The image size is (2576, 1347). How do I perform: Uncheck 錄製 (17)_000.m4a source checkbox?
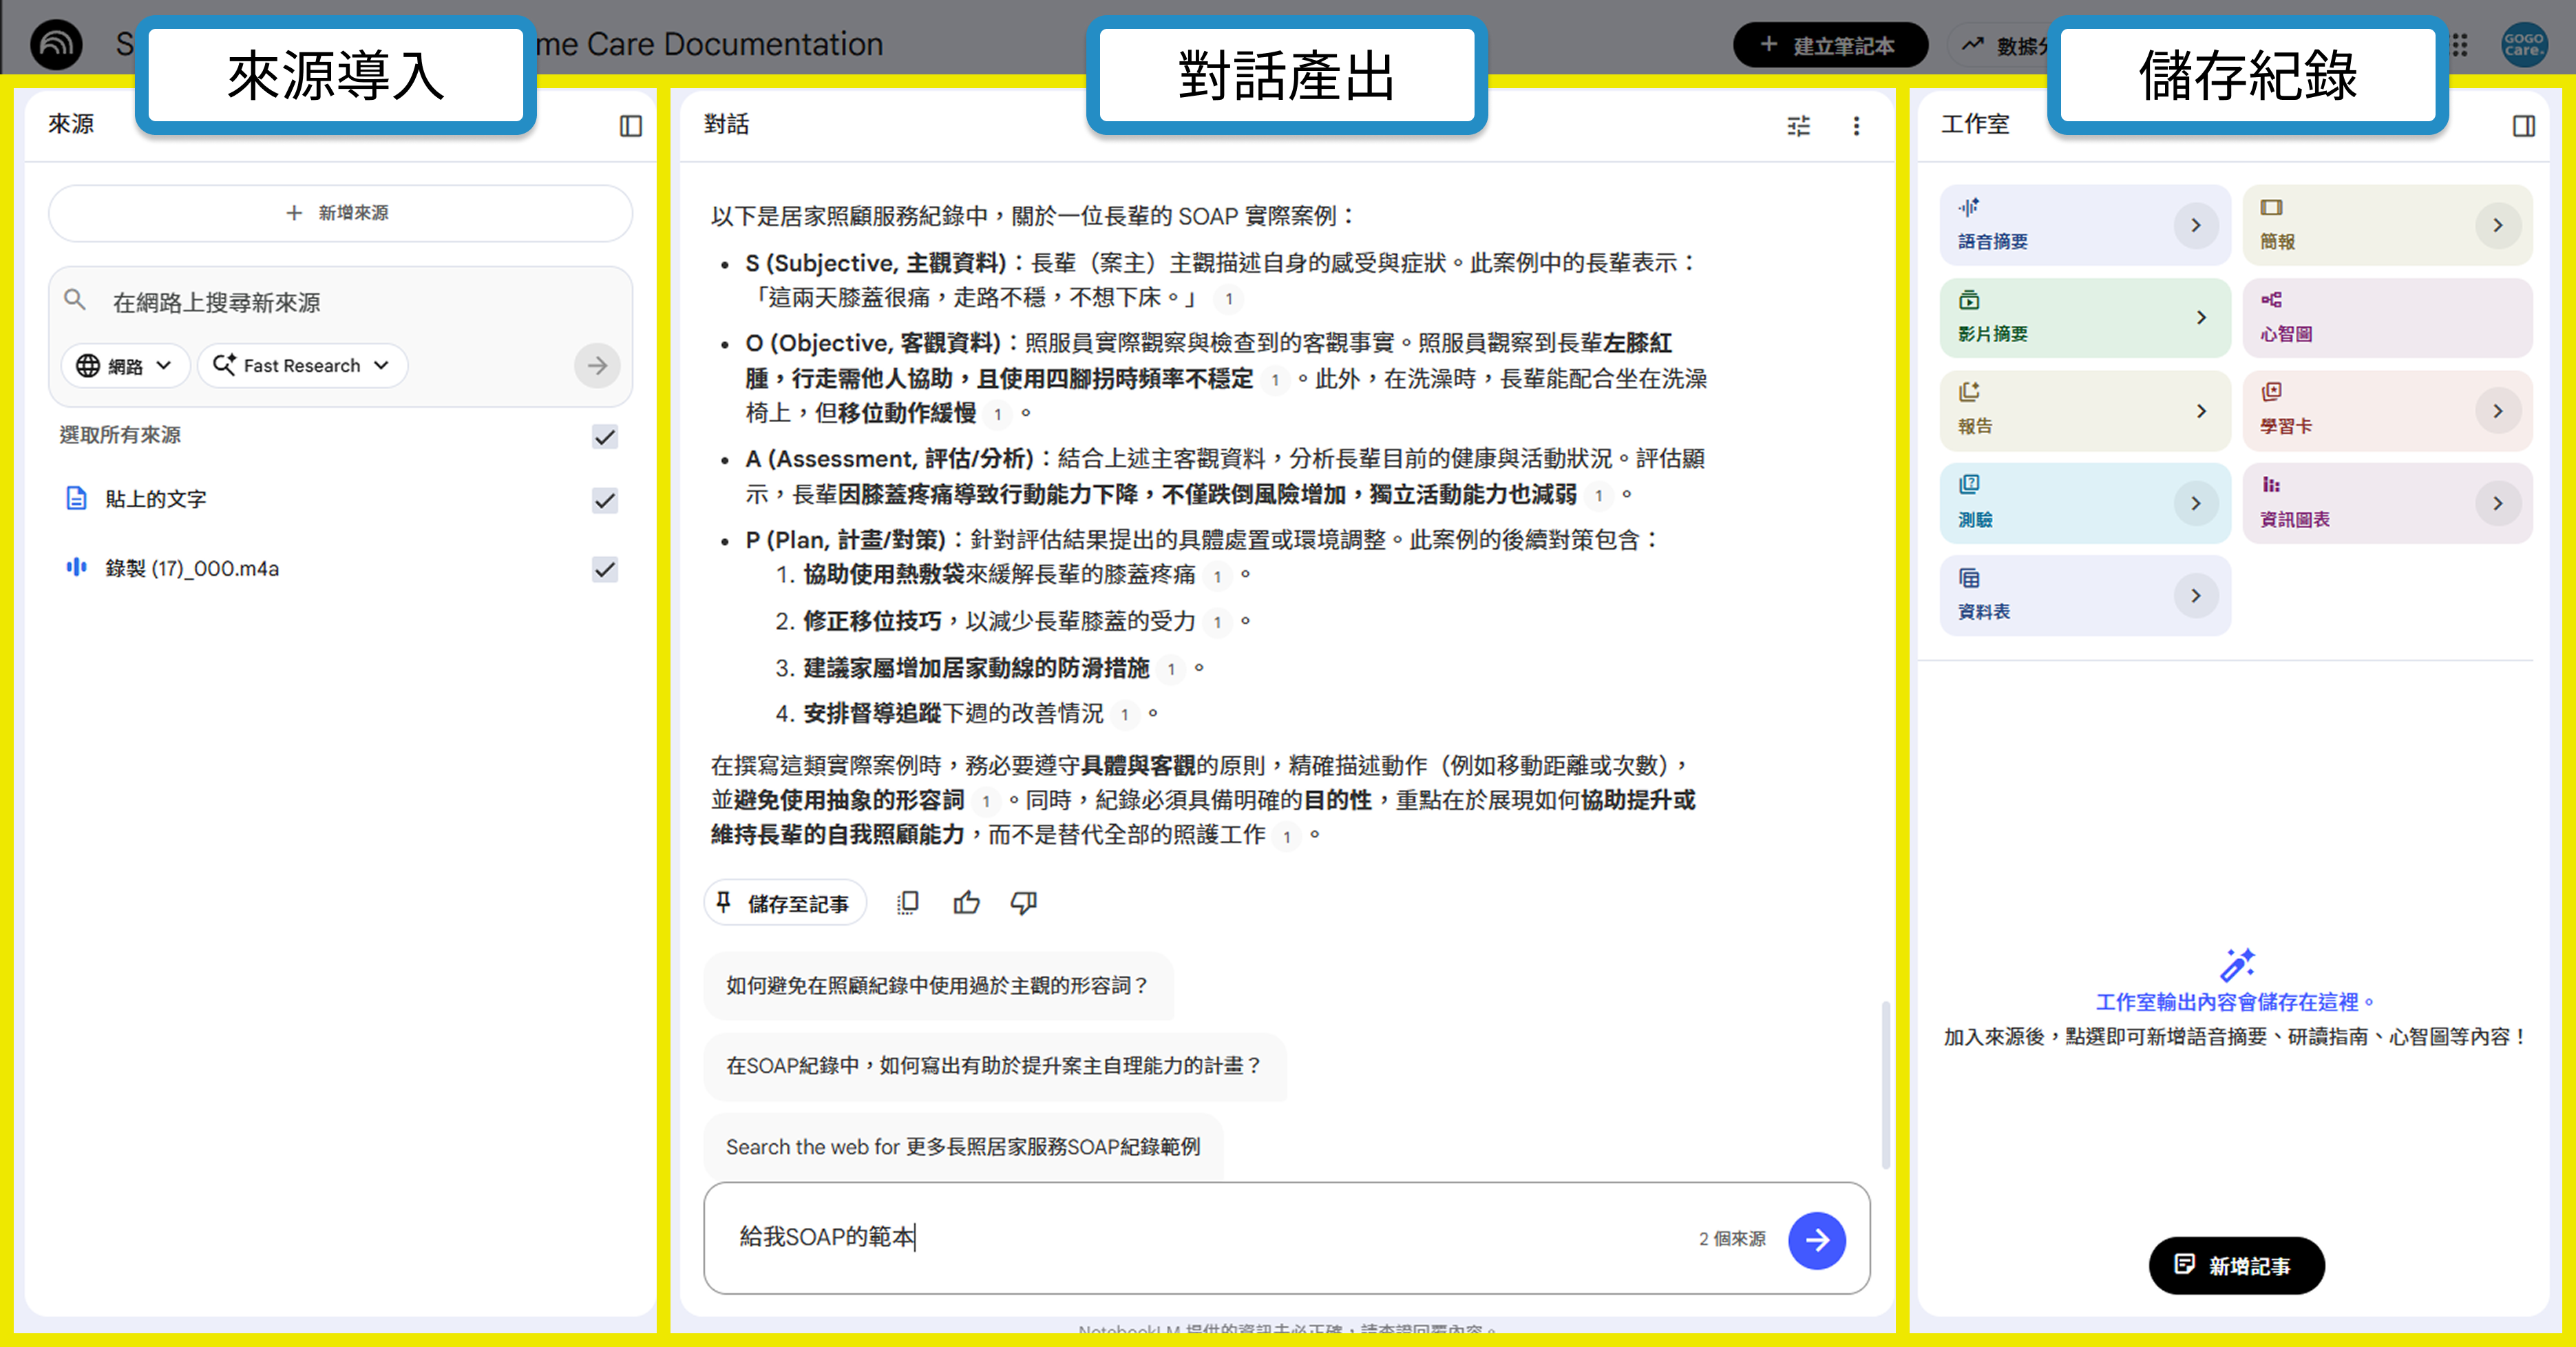click(x=605, y=569)
